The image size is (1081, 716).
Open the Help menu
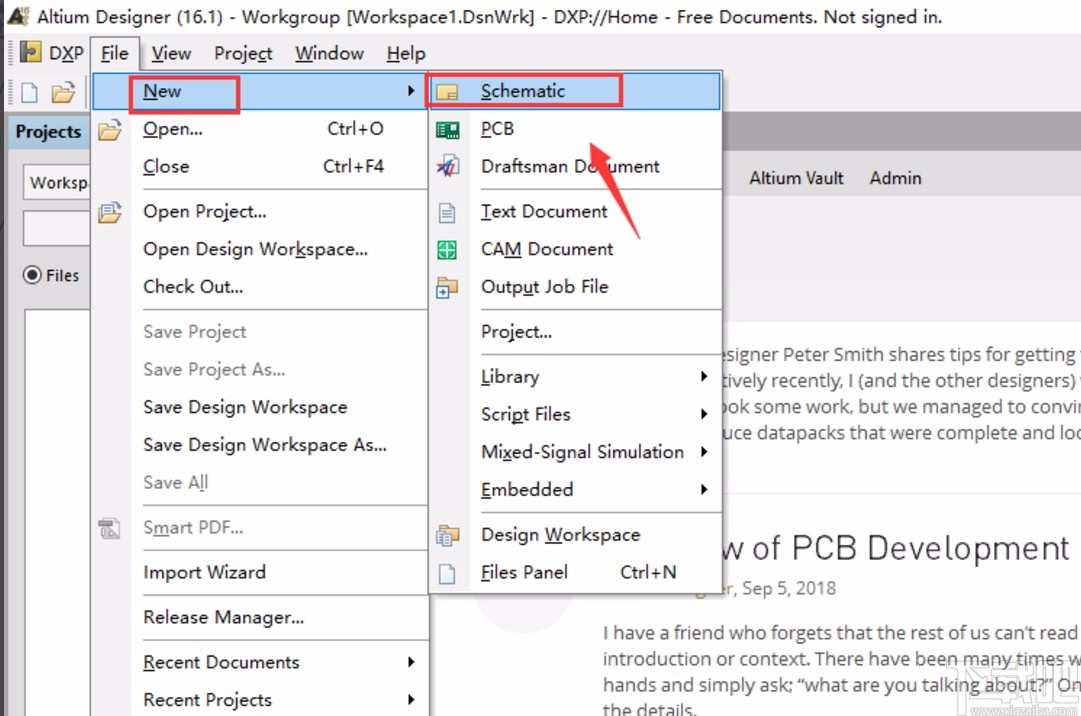[x=405, y=53]
